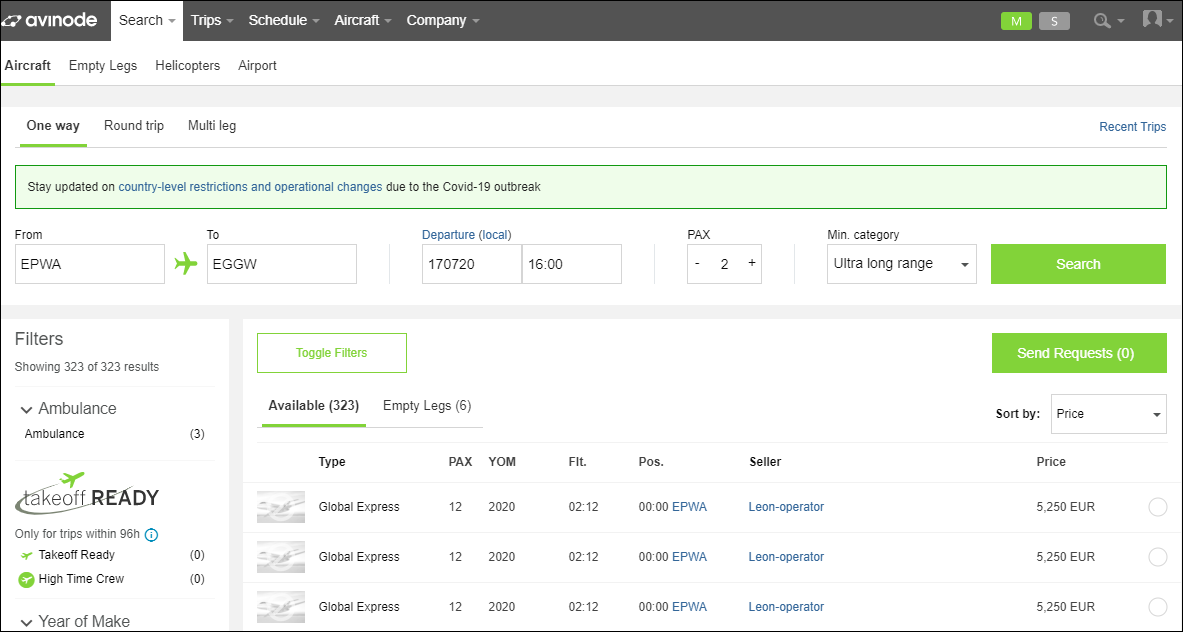Click the Seller column header

pos(765,462)
